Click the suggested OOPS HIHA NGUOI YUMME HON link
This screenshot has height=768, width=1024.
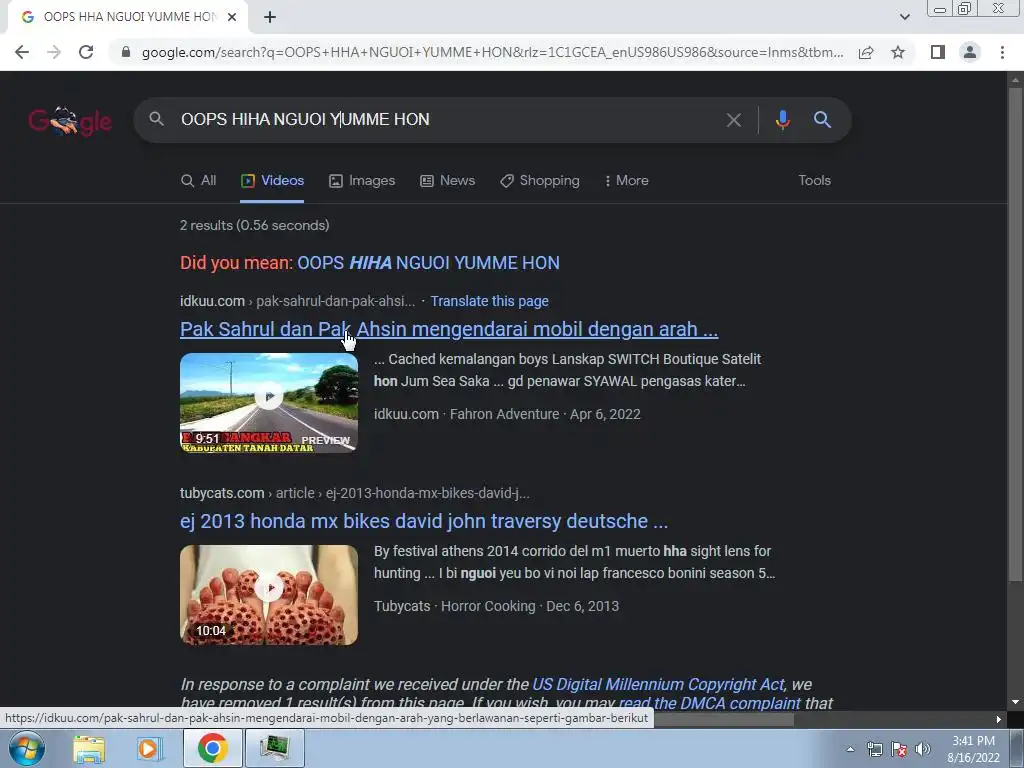428,263
